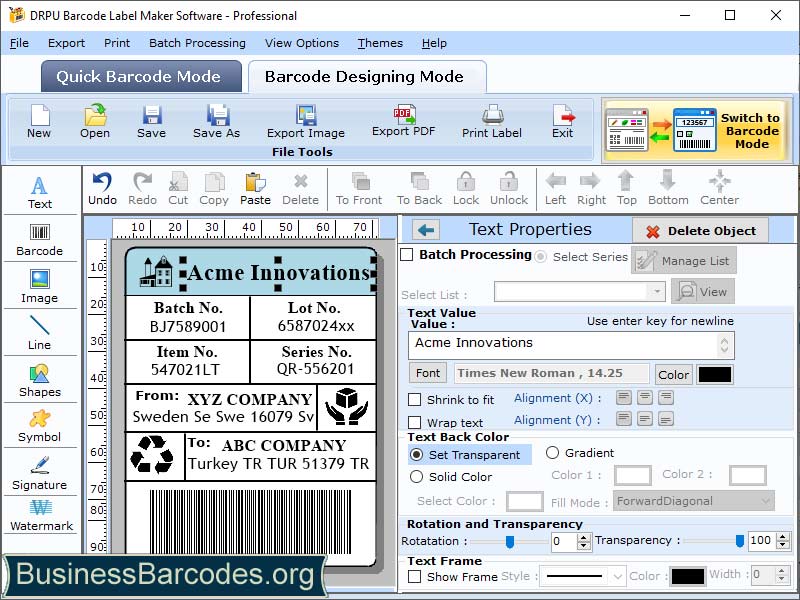Open the Symbol tool

pos(40,427)
